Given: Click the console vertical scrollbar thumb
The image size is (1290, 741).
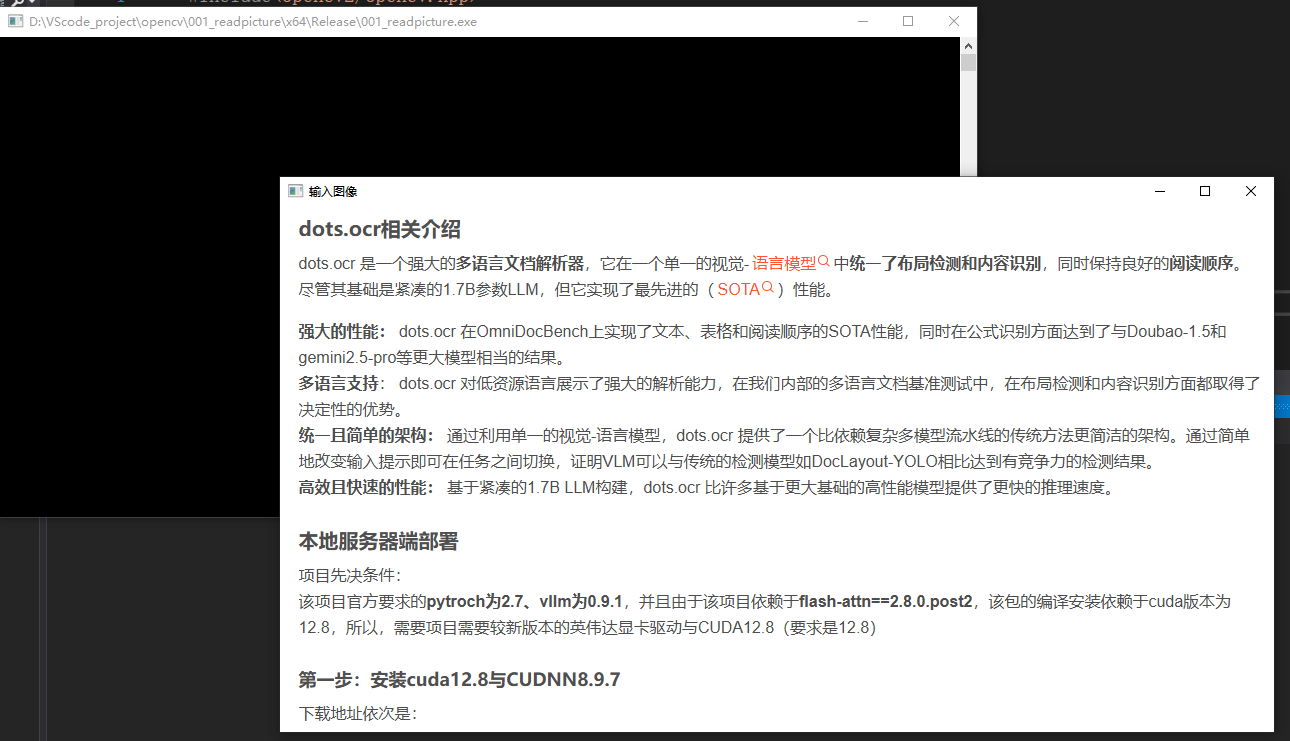Looking at the screenshot, I should pos(968,63).
